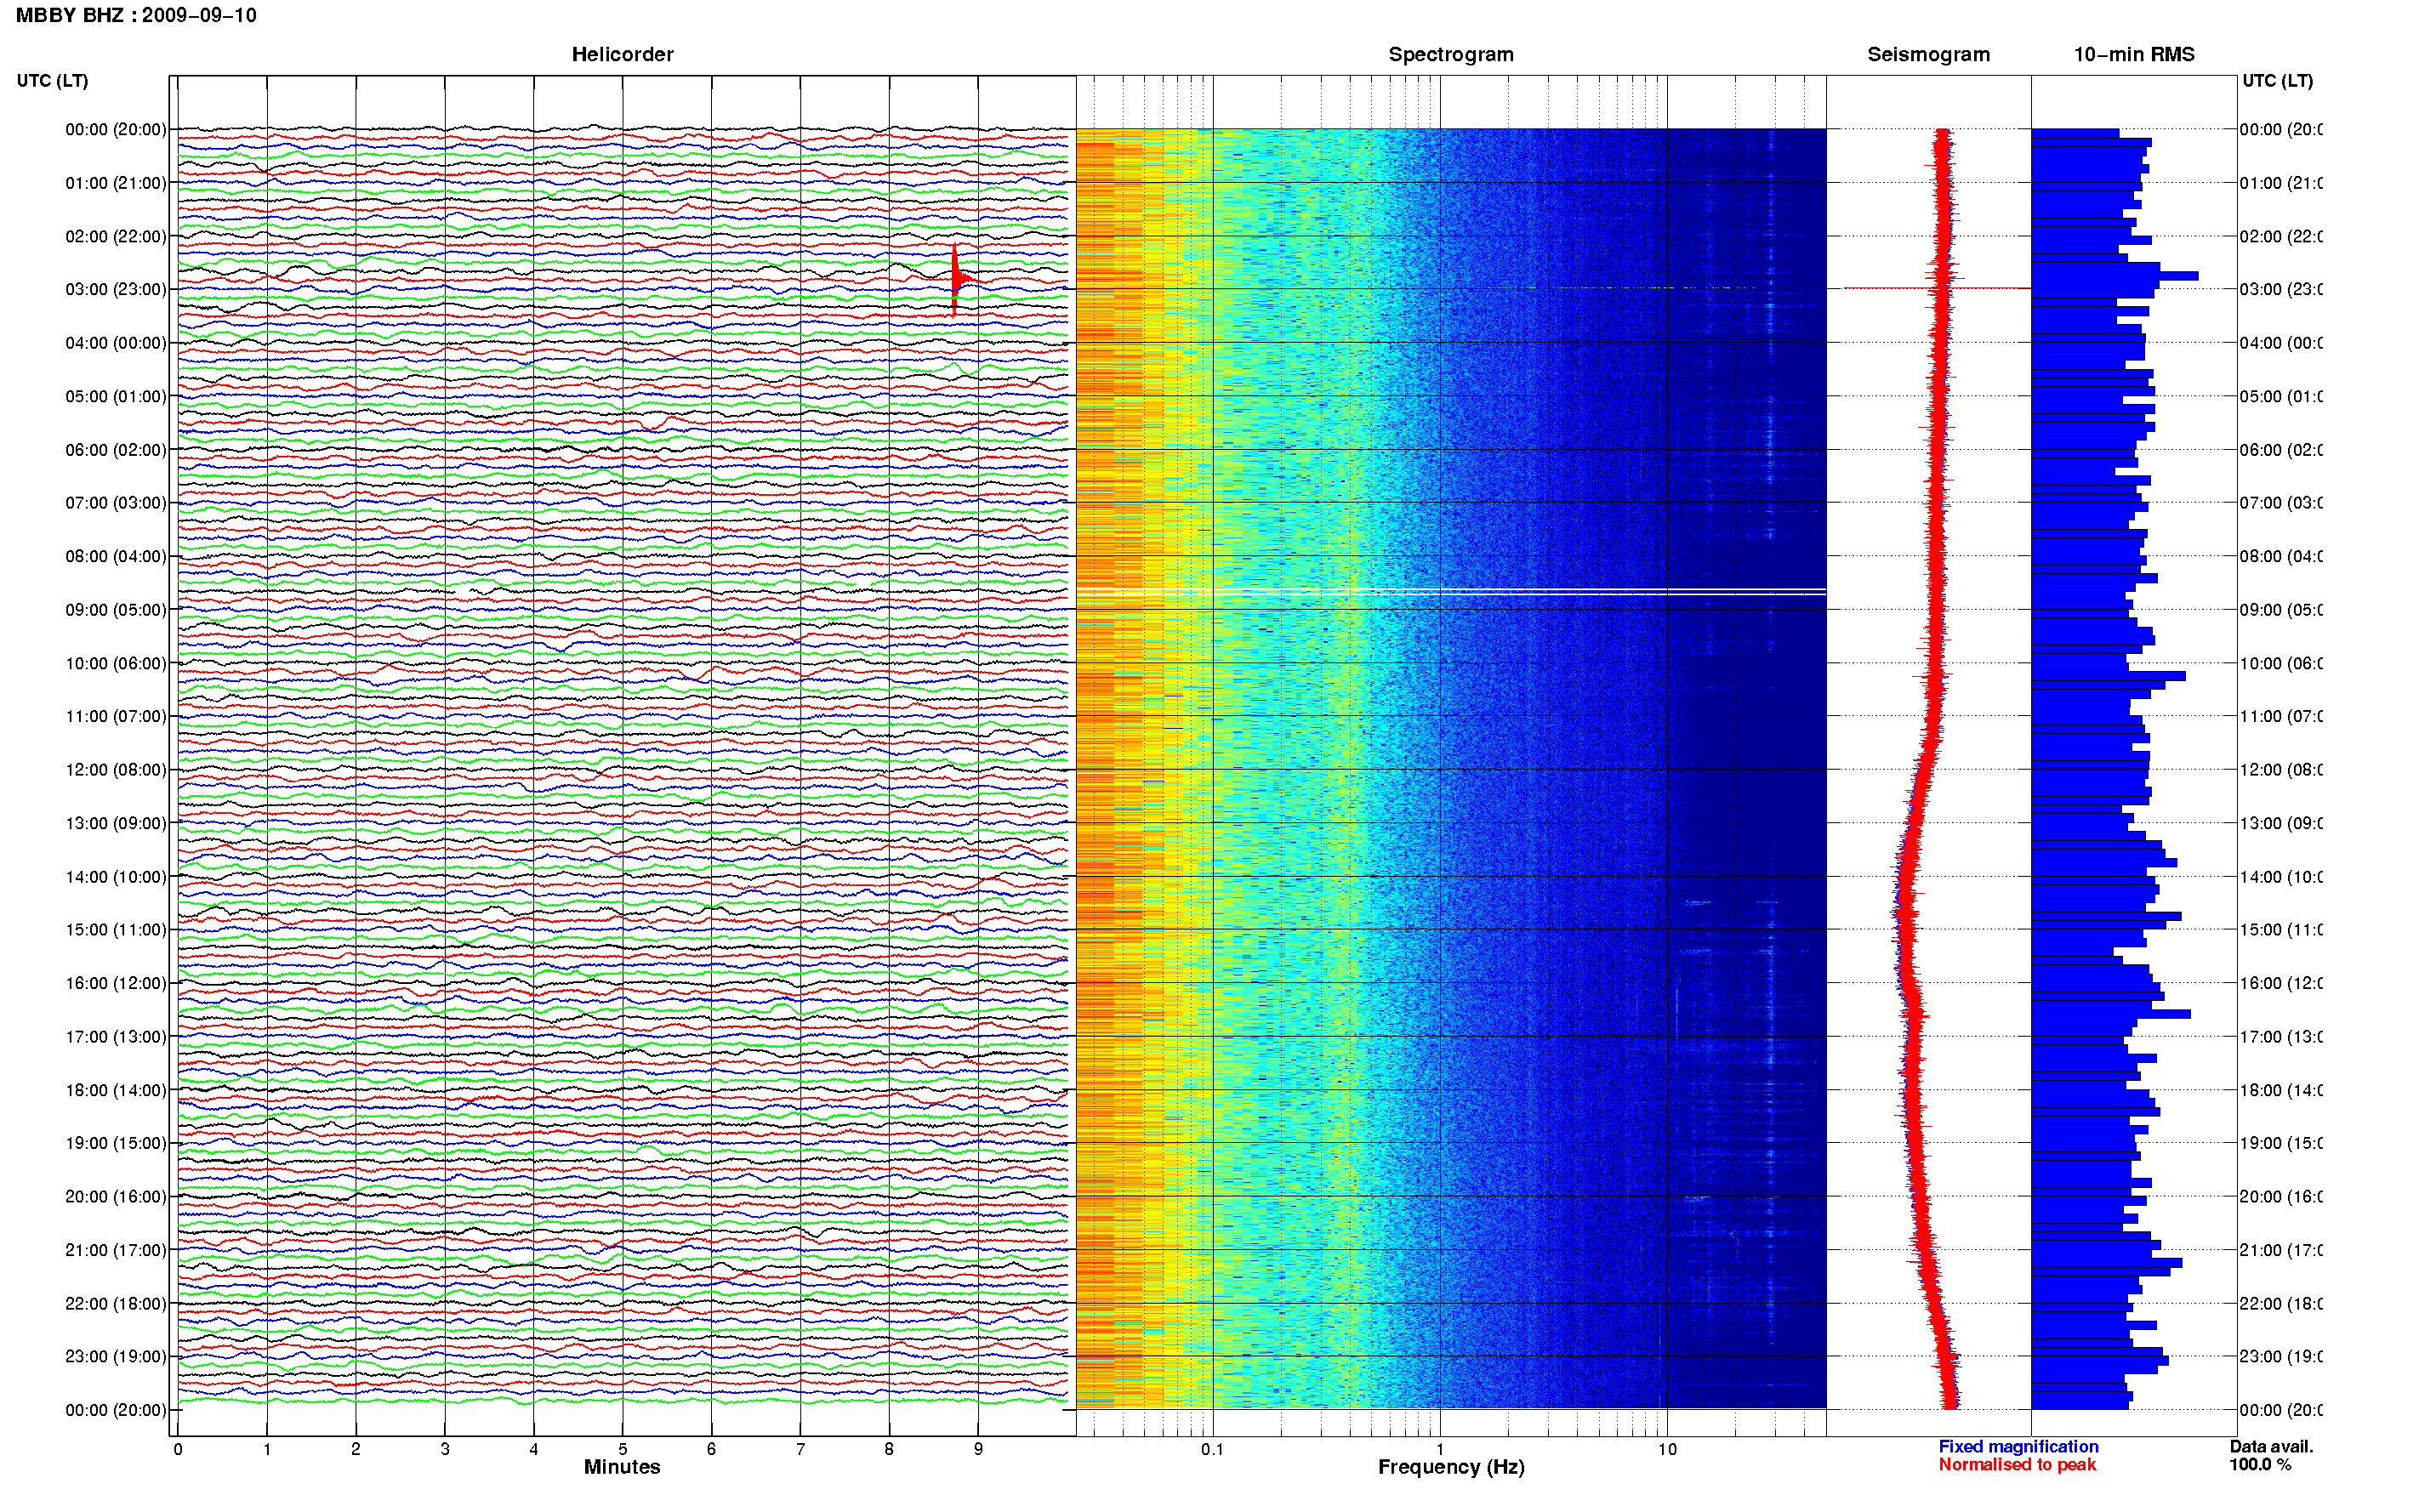Click the 'Spectrogram' panel heading

point(1450,54)
